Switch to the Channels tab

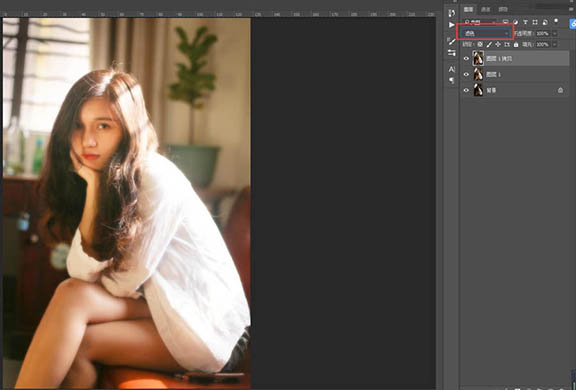click(486, 9)
